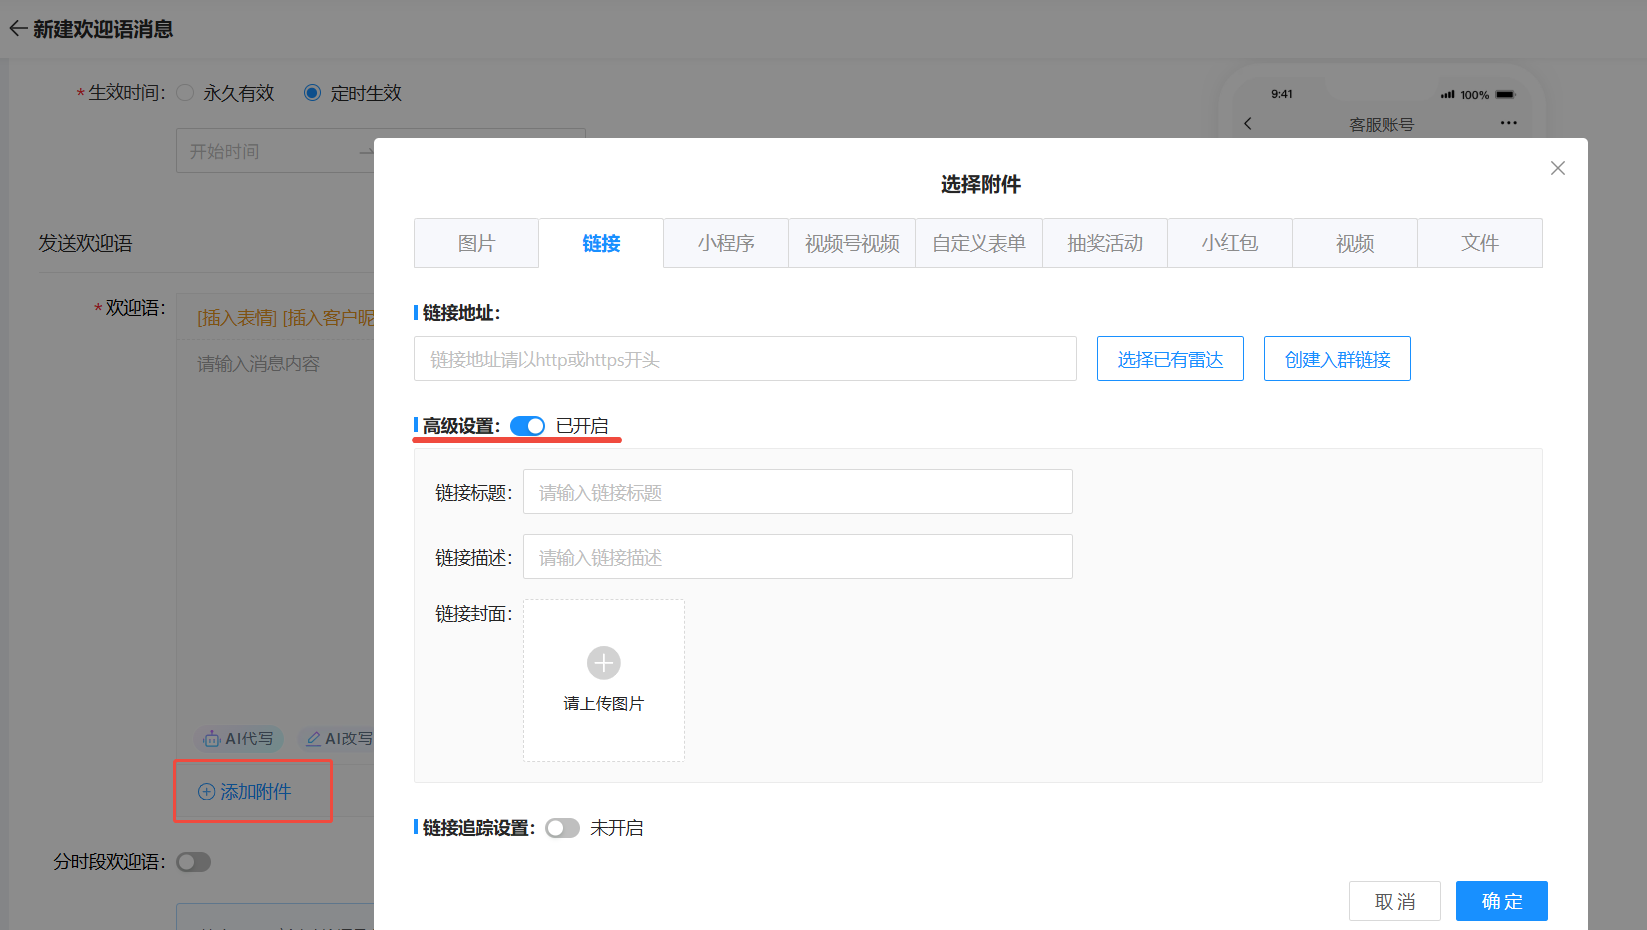Switch to the 链接 tab
Viewport: 1647px width, 930px height.
click(601, 243)
